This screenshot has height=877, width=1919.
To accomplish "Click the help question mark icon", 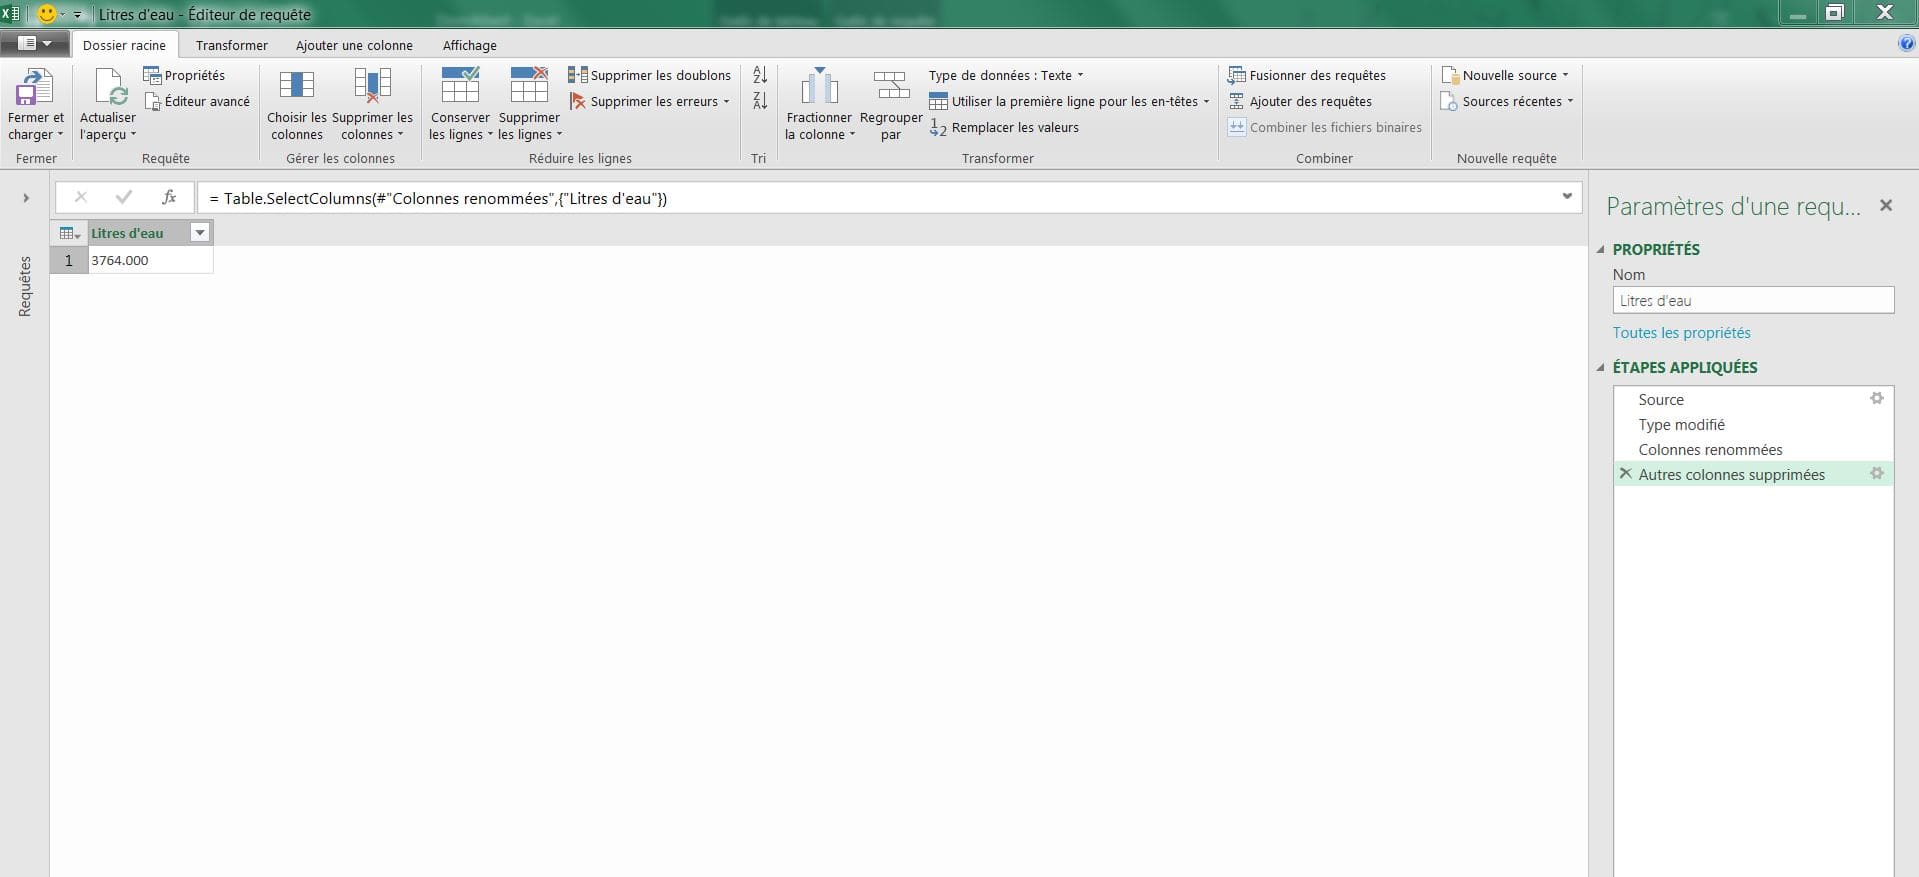I will [x=1906, y=44].
